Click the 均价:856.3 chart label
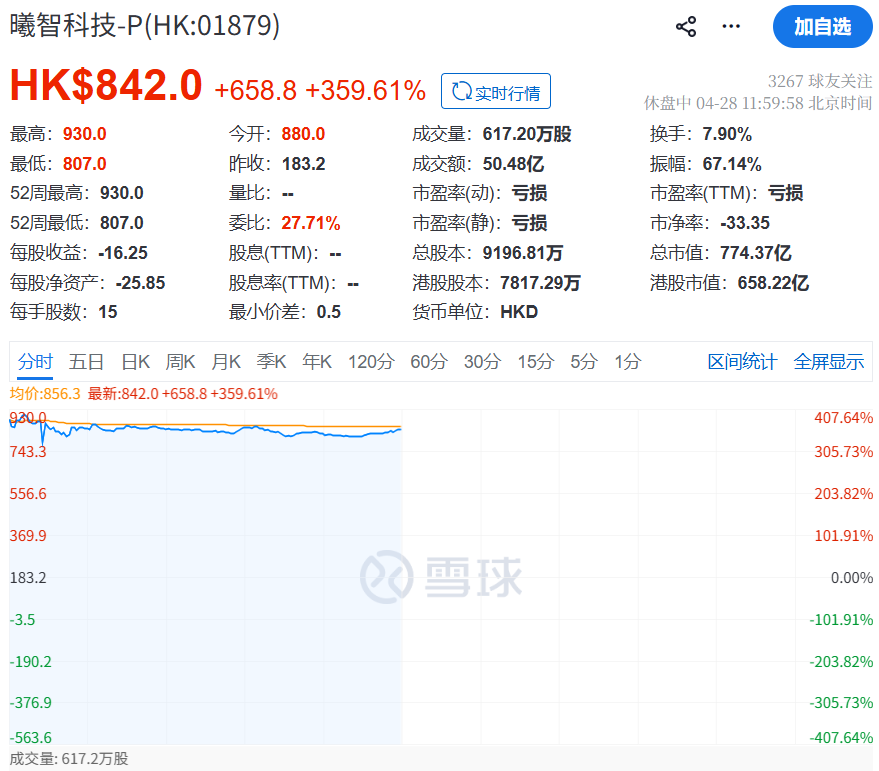 (45, 394)
